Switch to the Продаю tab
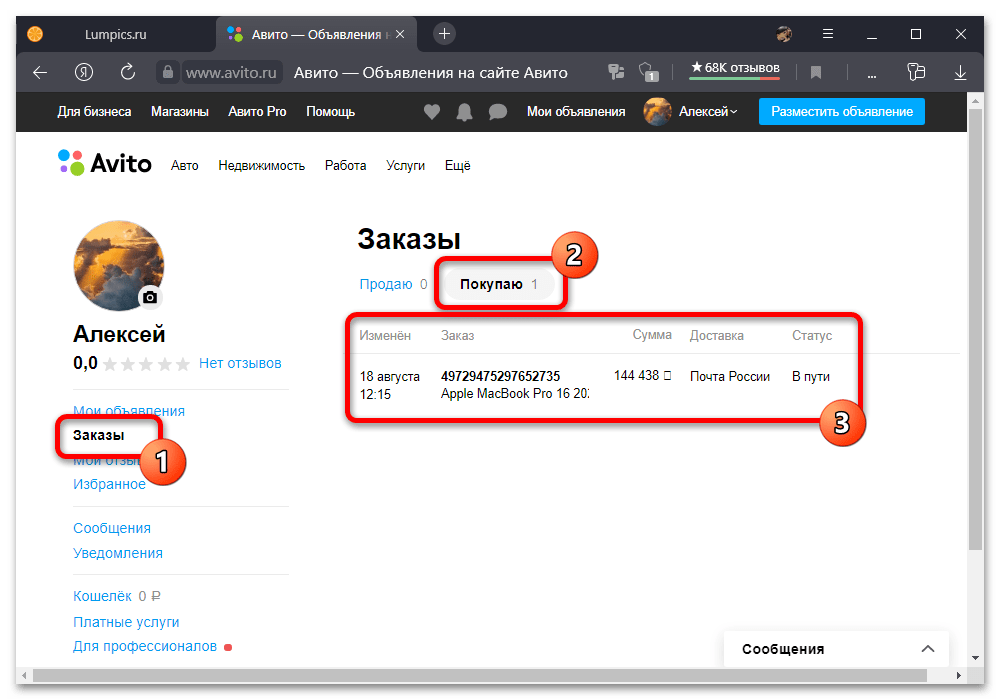Viewport: 1000px width, 700px height. click(386, 284)
